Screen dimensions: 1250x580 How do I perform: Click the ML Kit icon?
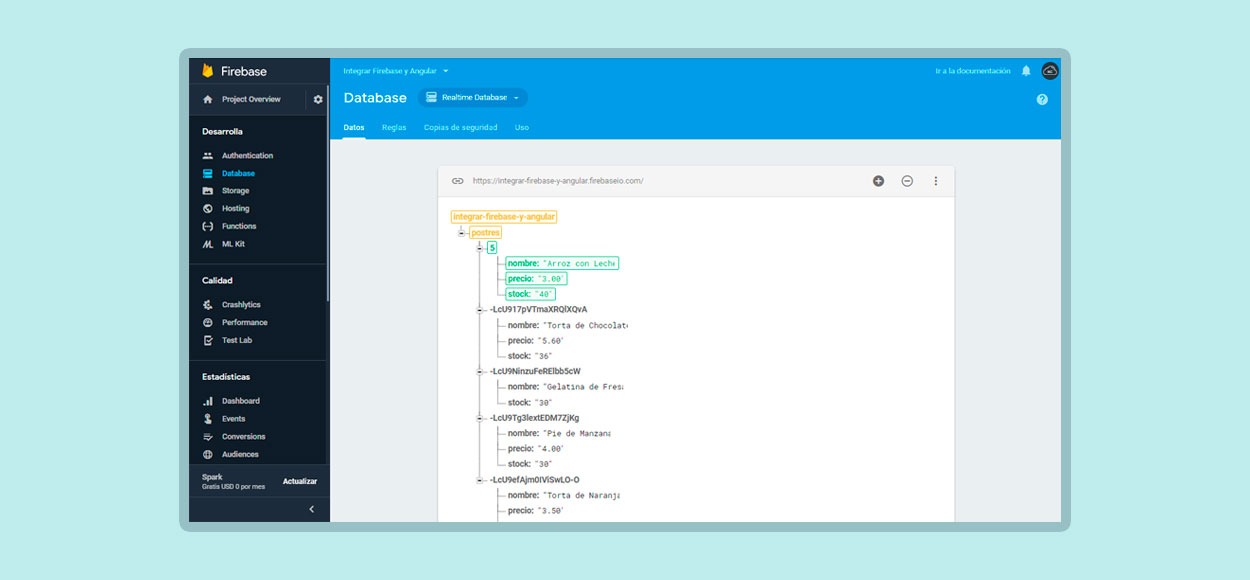(x=208, y=244)
